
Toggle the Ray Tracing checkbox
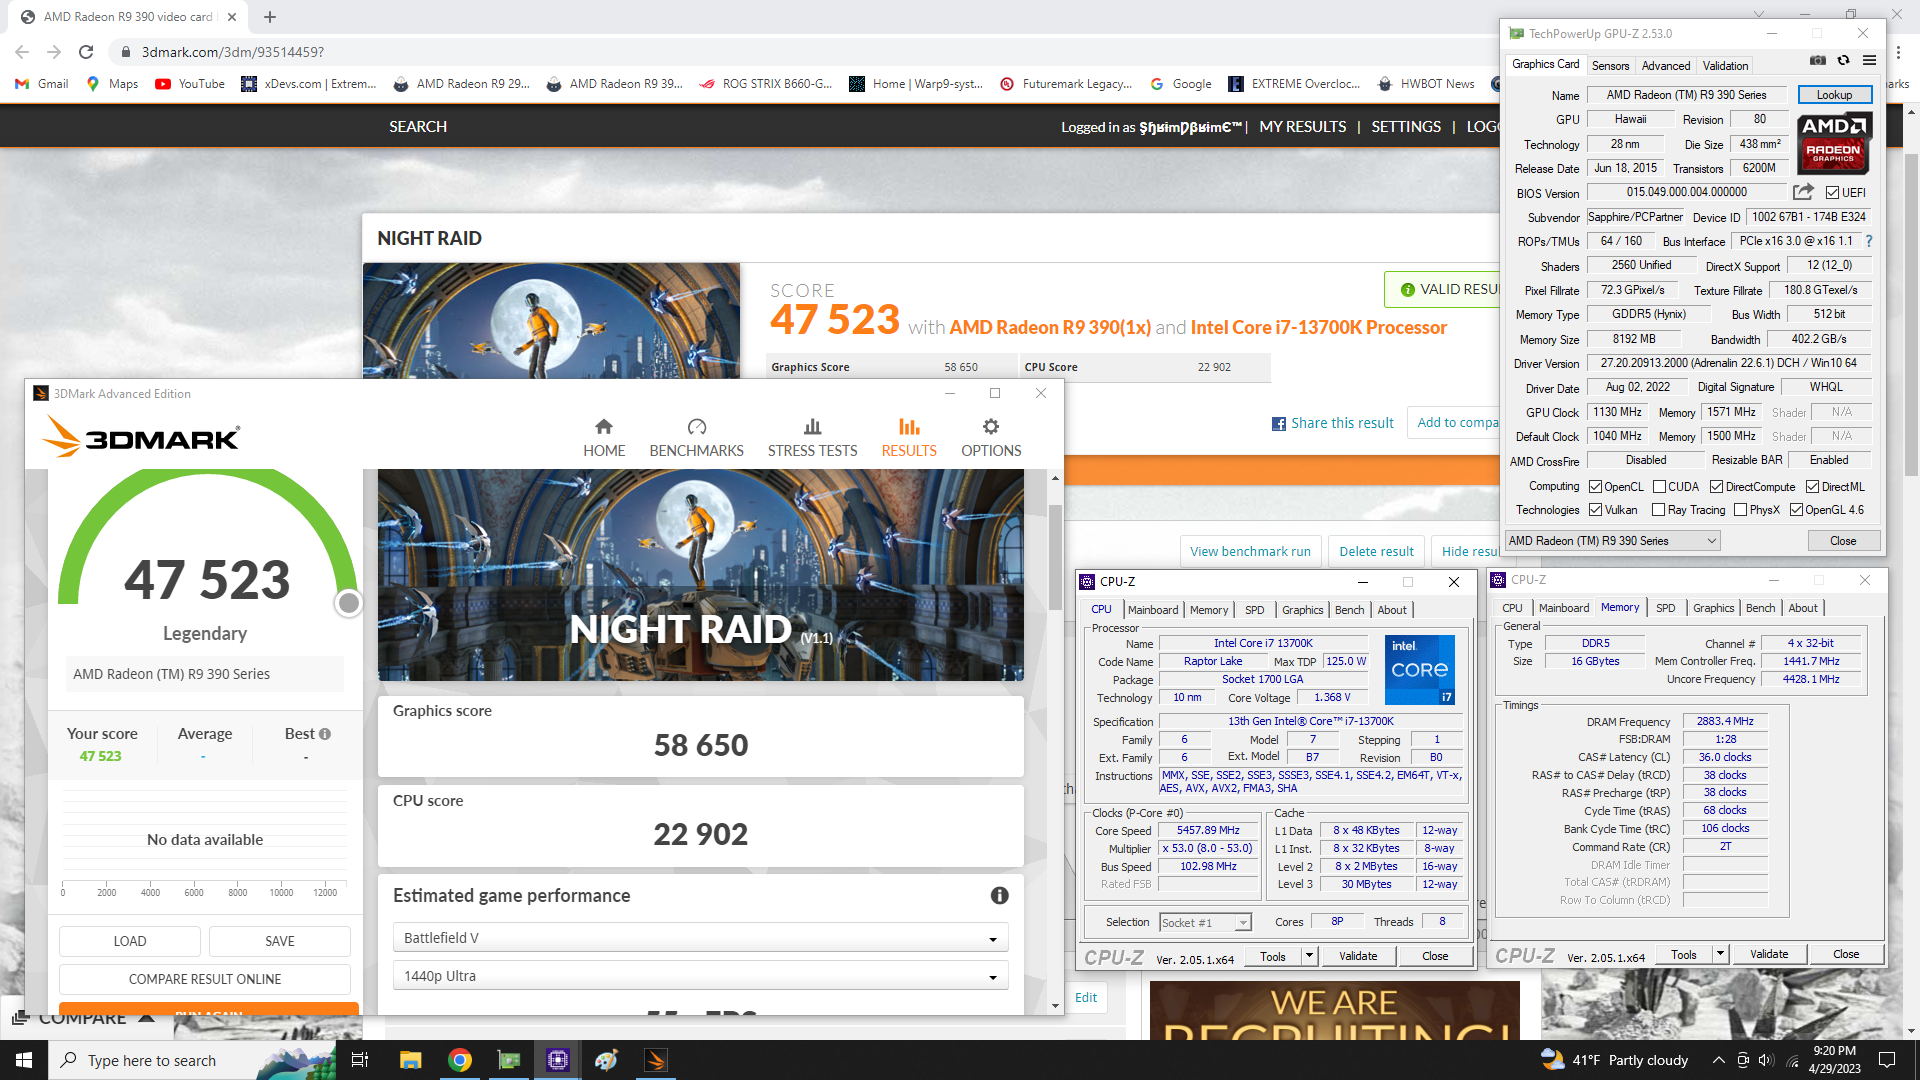pos(1658,510)
